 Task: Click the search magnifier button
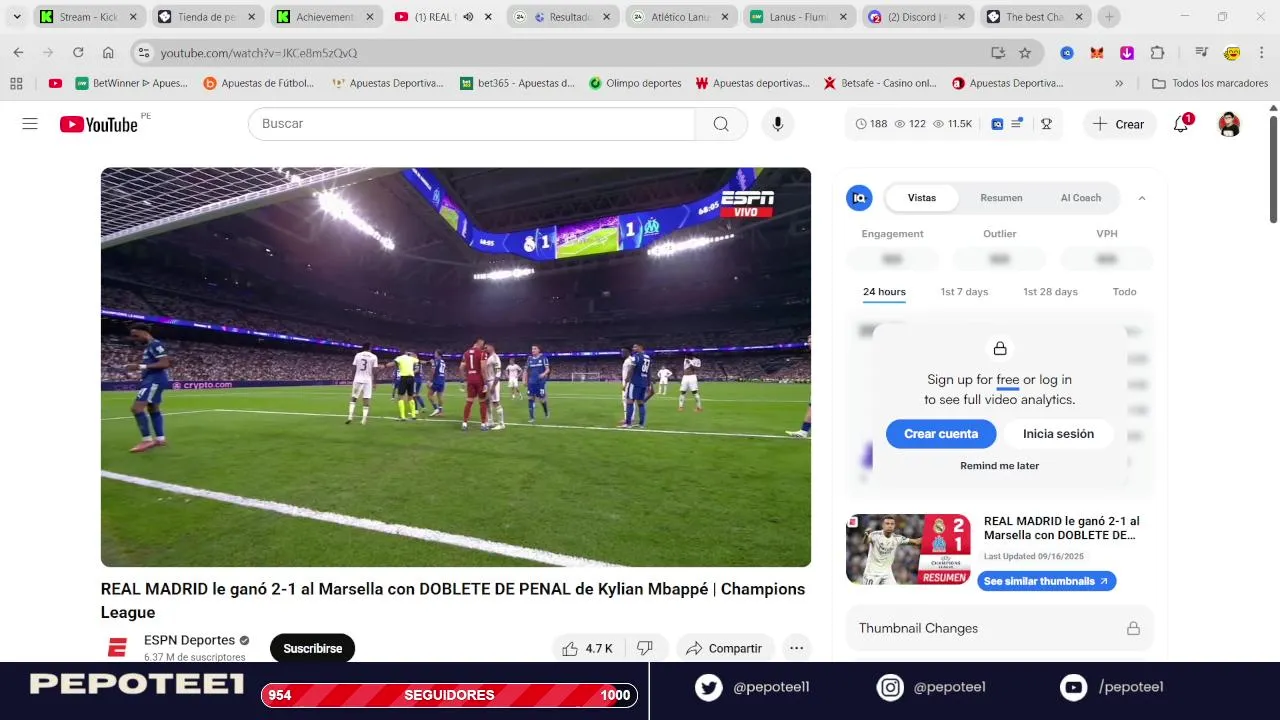[x=721, y=124]
